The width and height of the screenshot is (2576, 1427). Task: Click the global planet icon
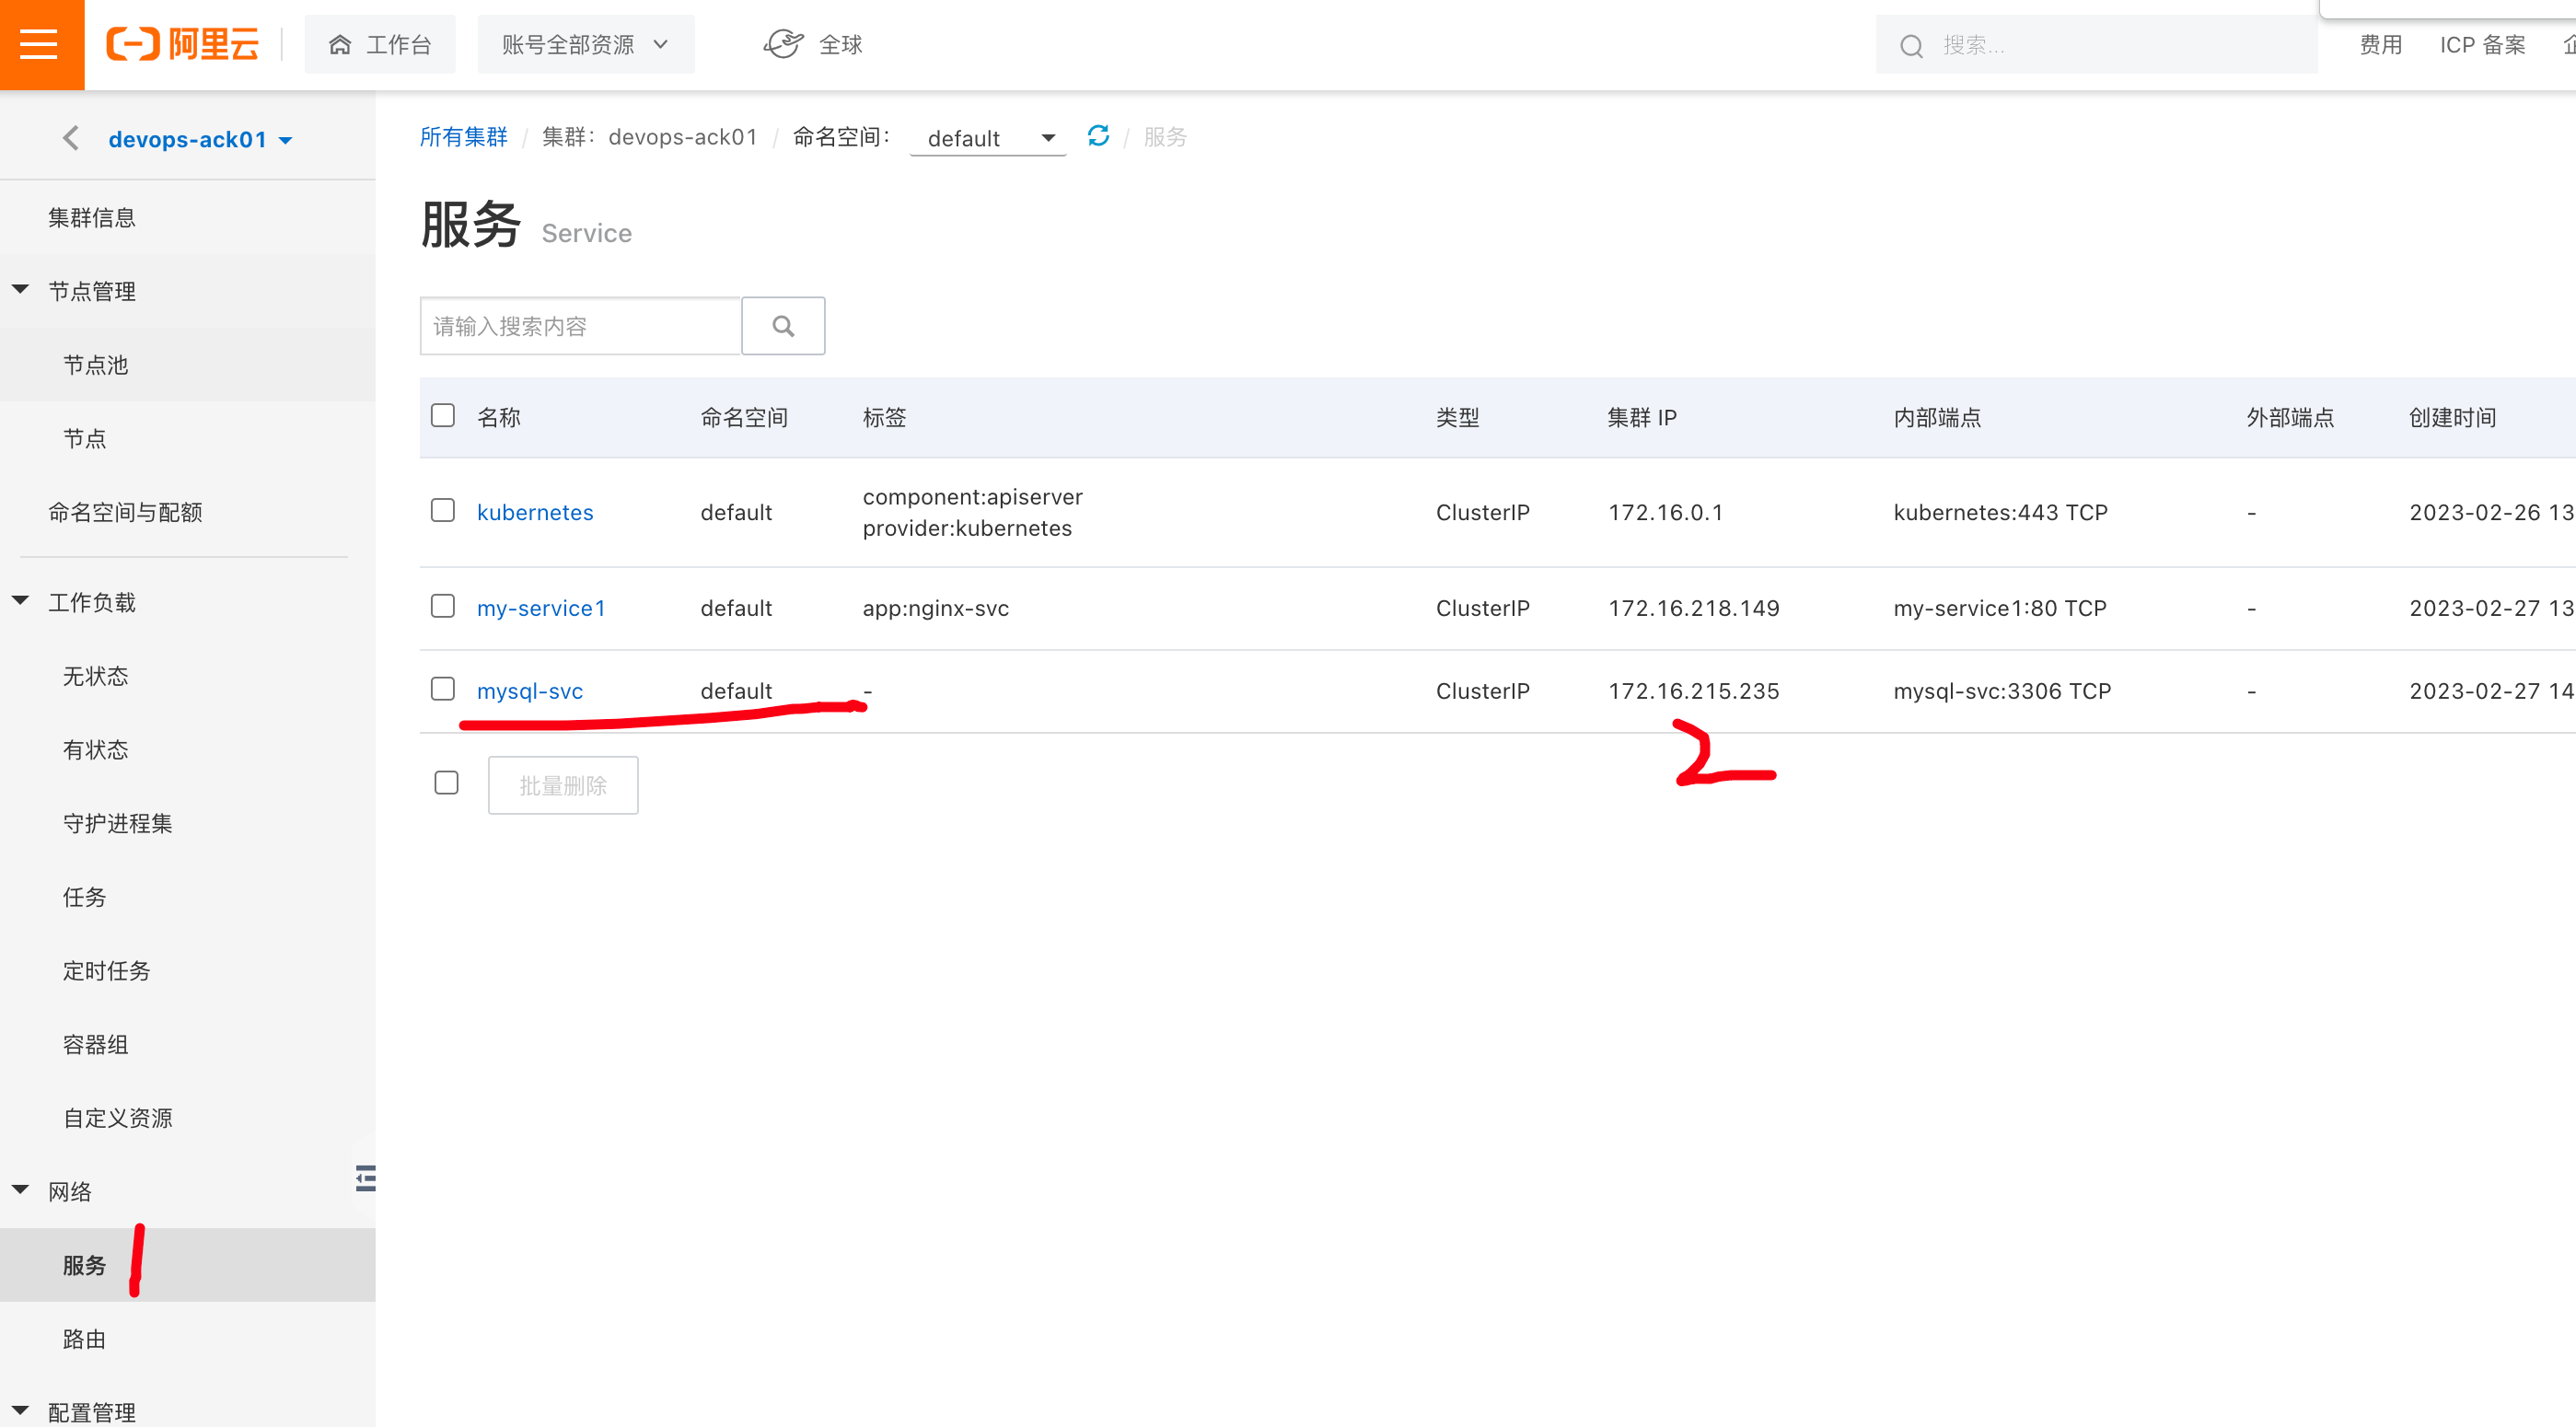click(x=783, y=44)
